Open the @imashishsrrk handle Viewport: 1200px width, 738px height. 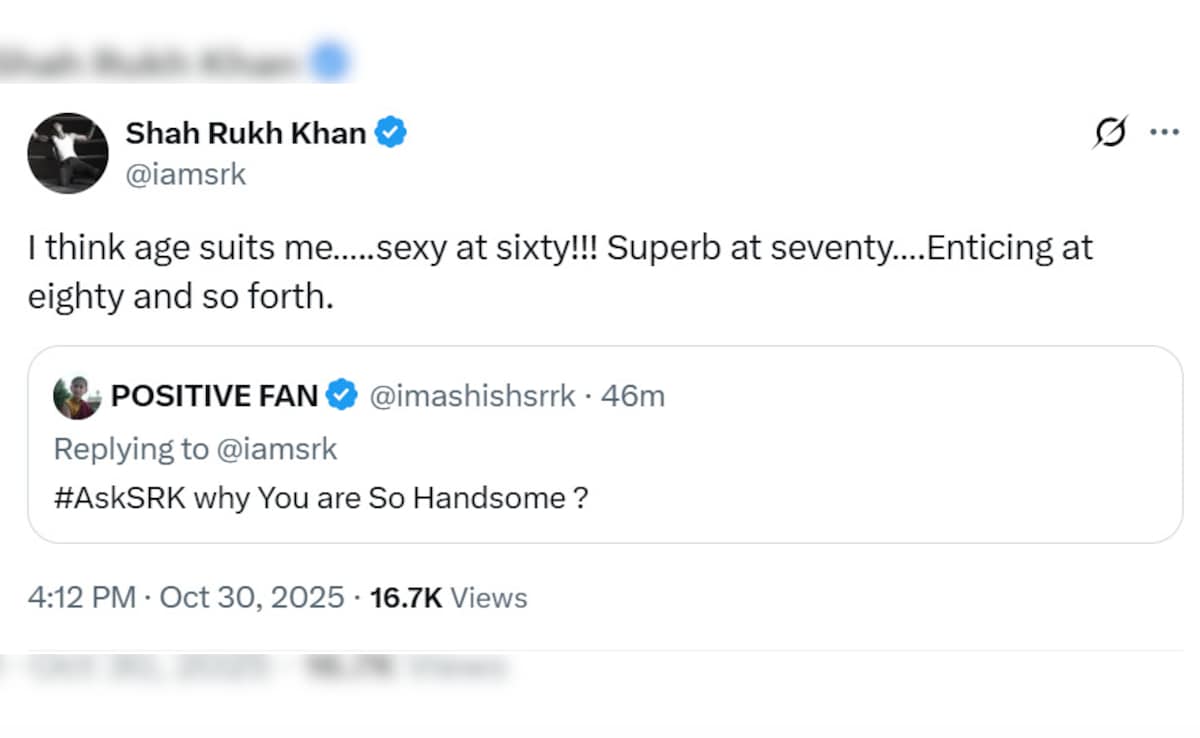coord(473,397)
